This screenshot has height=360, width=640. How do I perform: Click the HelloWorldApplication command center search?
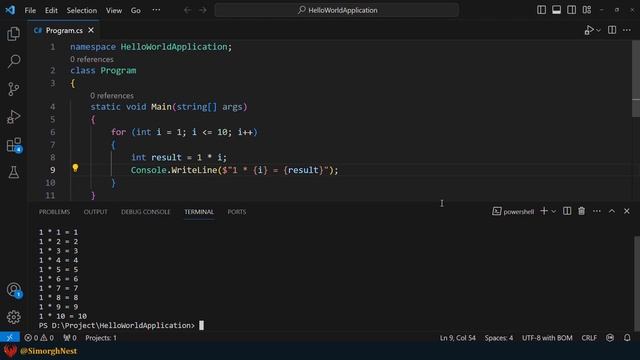pos(337,10)
